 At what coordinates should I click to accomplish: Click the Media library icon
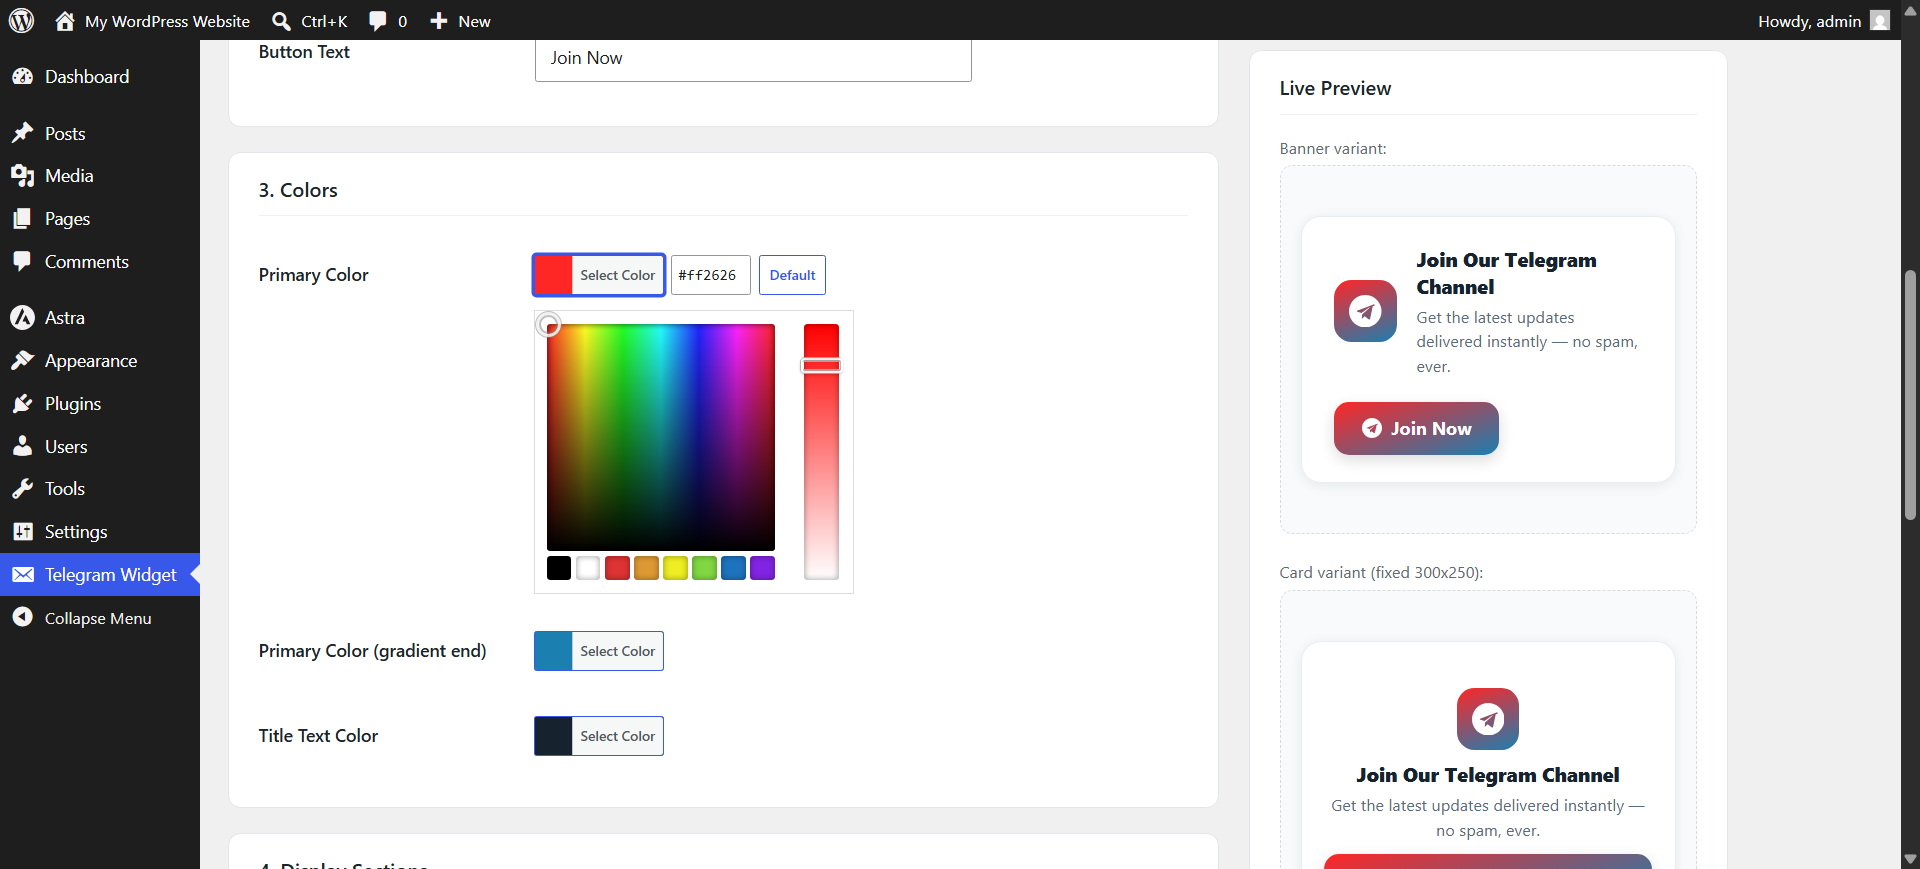23,176
